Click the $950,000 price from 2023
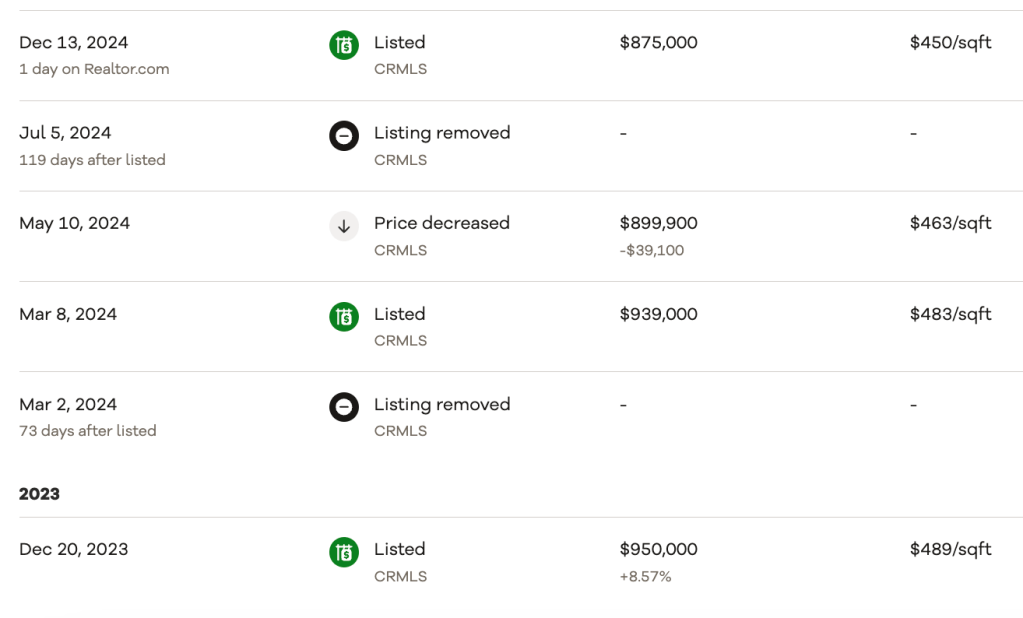1023x618 pixels. tap(658, 549)
